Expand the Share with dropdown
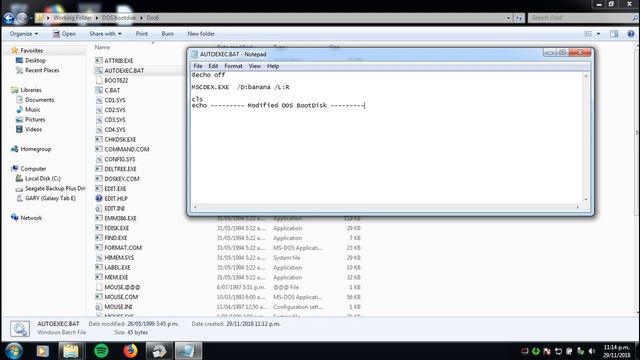640x360 pixels. tap(105, 34)
